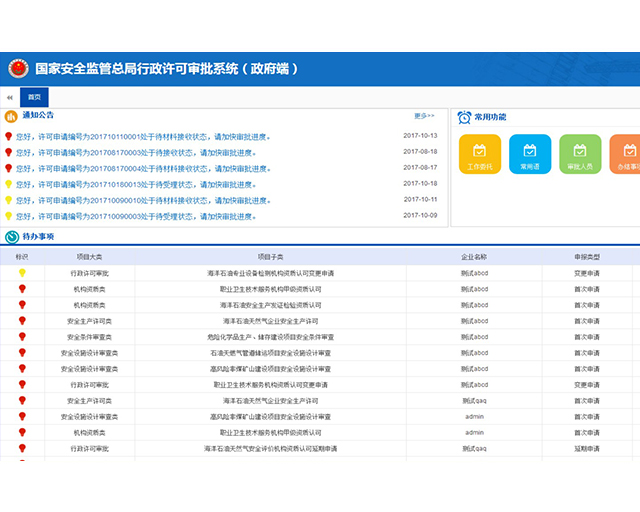
Task: Open notice for application 201710090003
Action: [x=130, y=216]
